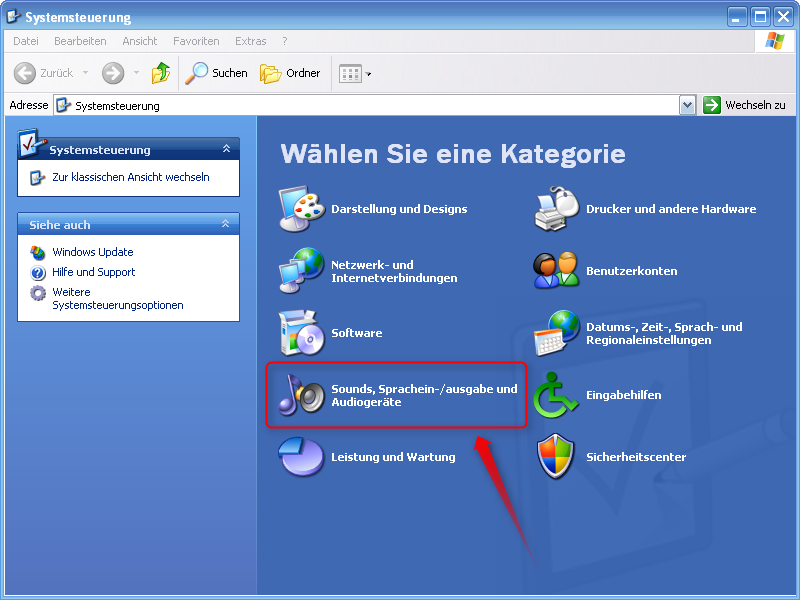The image size is (800, 600).
Task: Open the Sicherheitscenter category label
Action: coord(636,457)
